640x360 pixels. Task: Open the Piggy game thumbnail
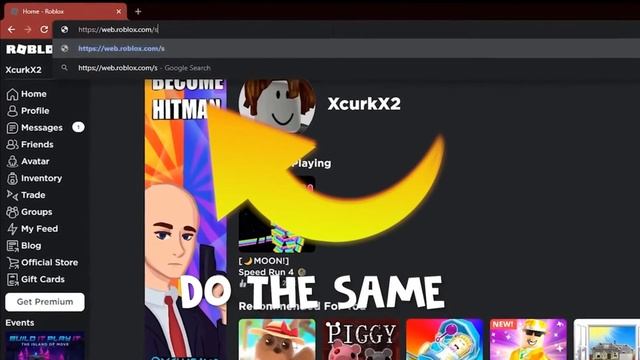pos(361,340)
